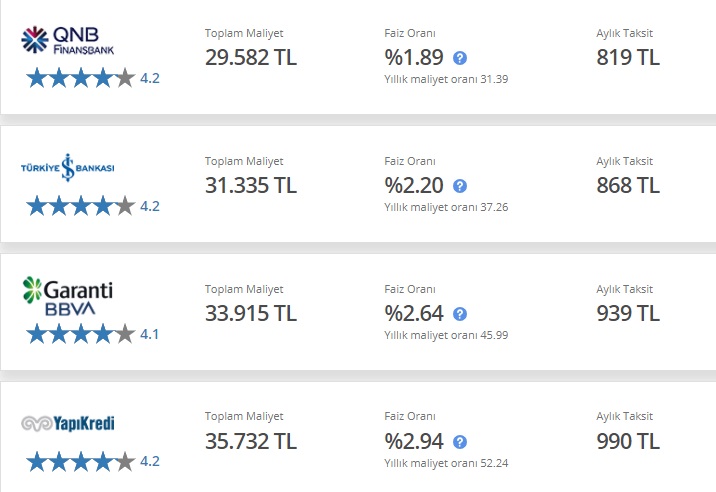Click Garanti BBVA's 4.1 star rating
The width and height of the screenshot is (716, 492).
point(93,334)
